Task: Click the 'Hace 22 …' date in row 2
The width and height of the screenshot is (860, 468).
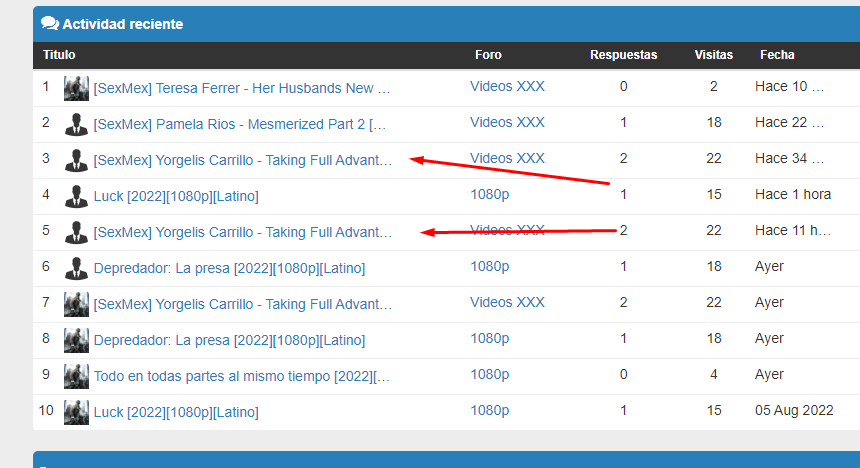Action: point(789,122)
